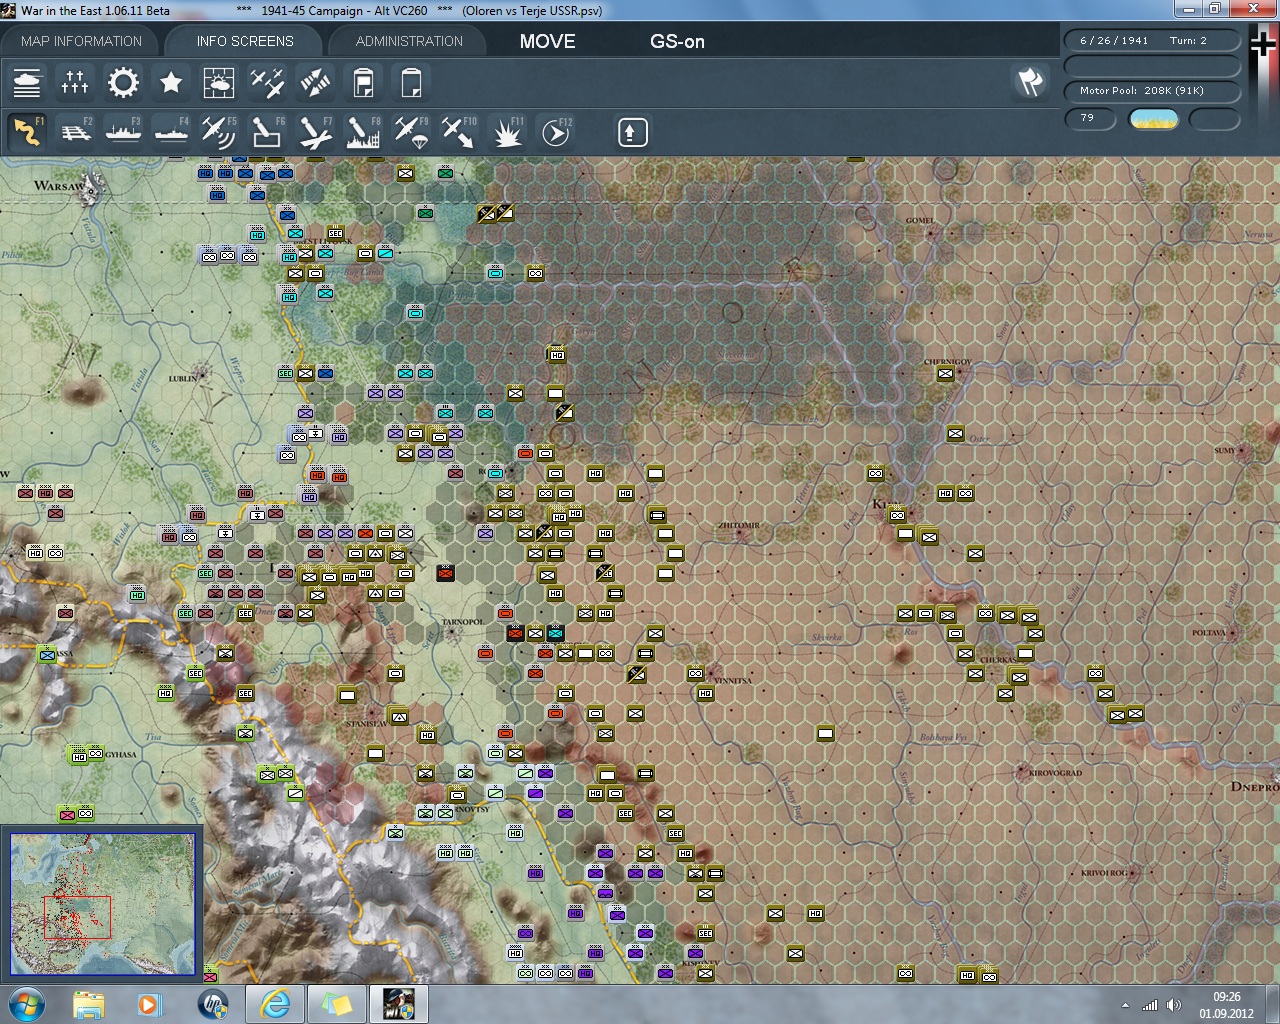Open the document report with flag icon
Image resolution: width=1280 pixels, height=1024 pixels.
pos(363,82)
